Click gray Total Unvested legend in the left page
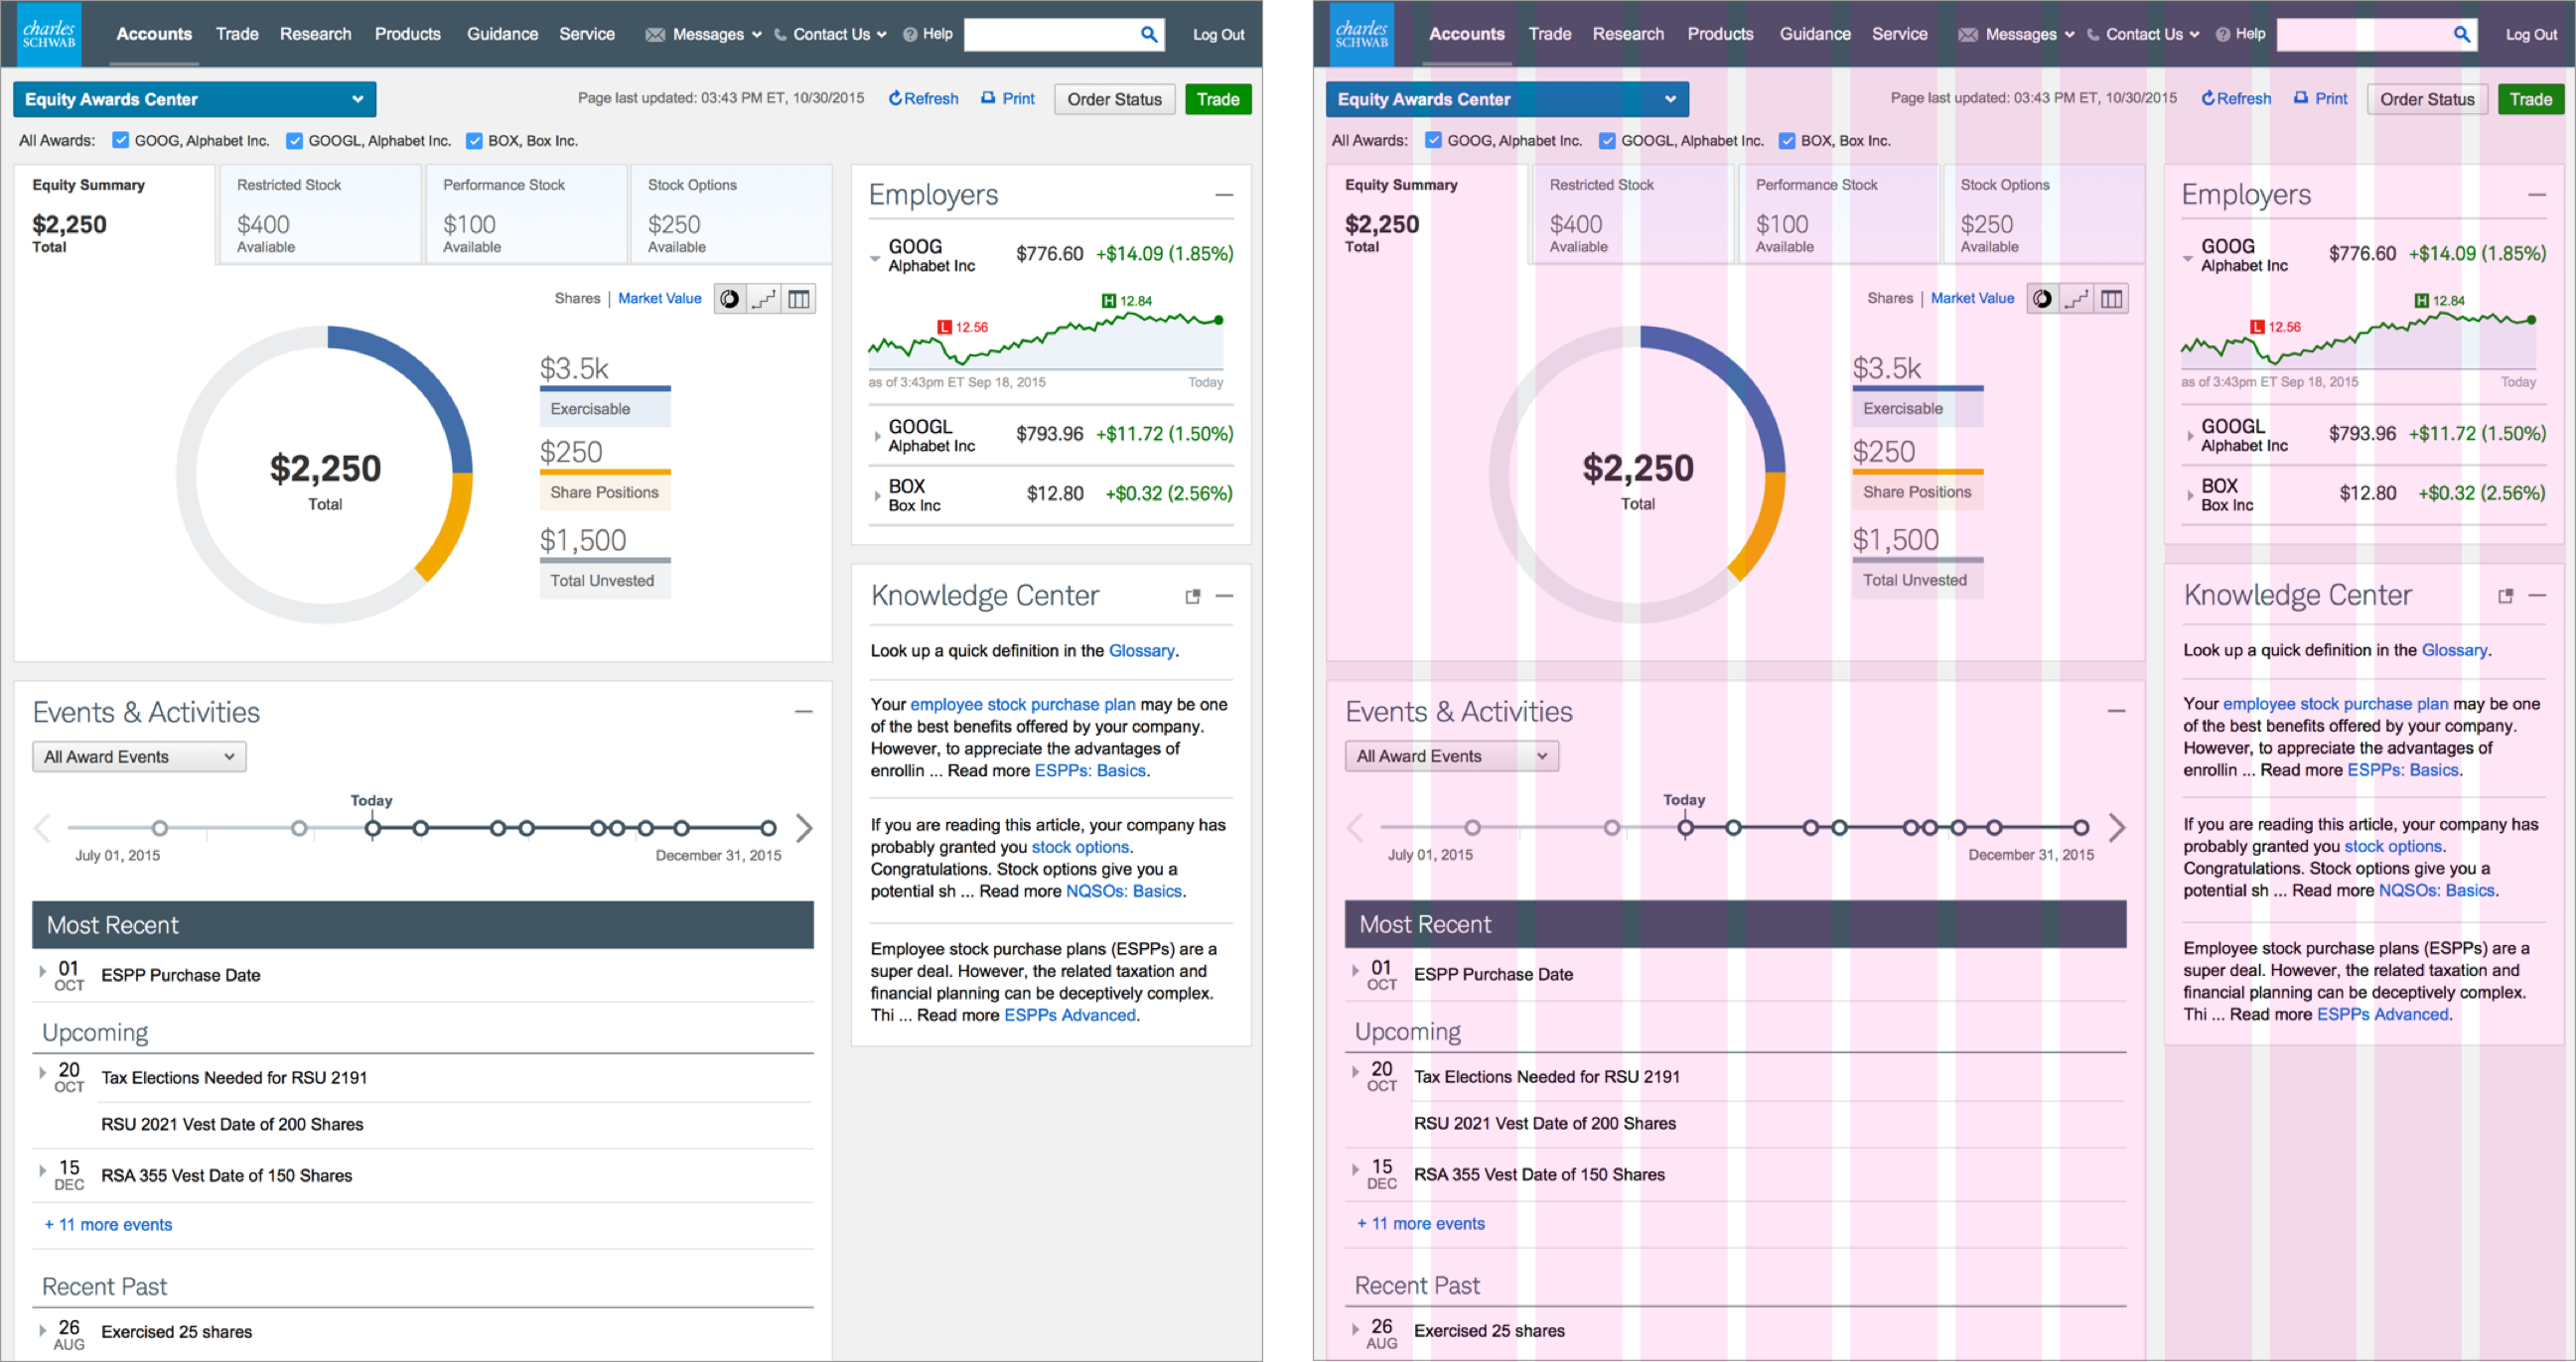The width and height of the screenshot is (2576, 1362). tap(605, 580)
